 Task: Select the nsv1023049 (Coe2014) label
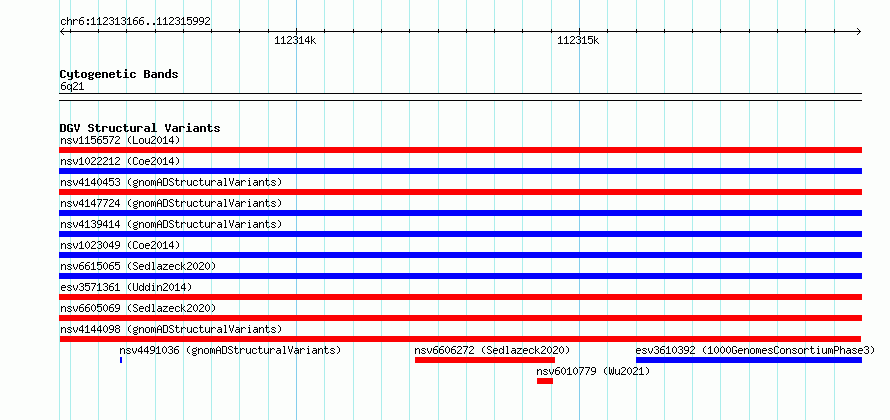point(120,245)
